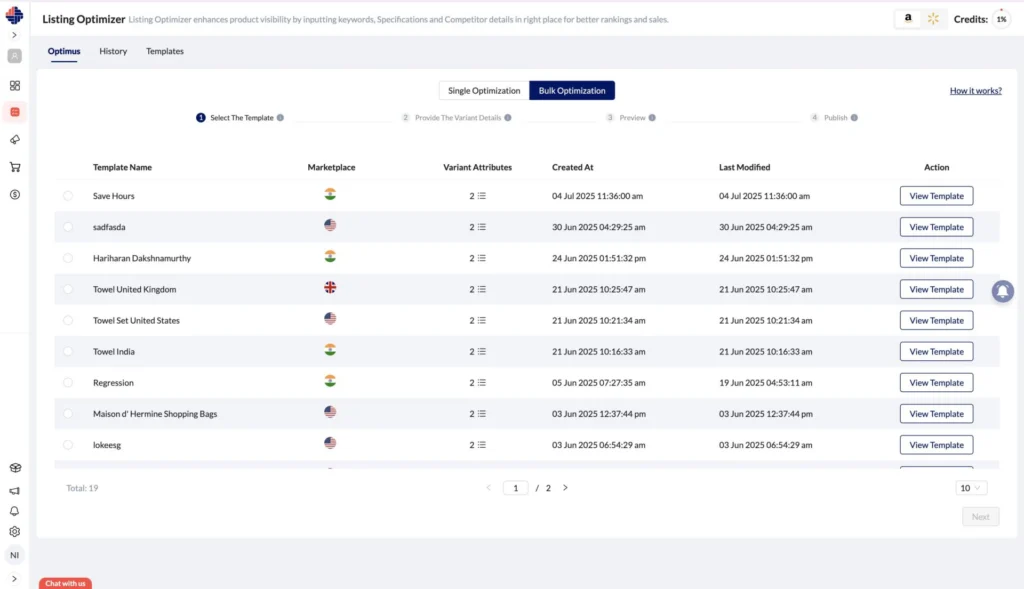Click the Template Name column header
1024x589 pixels.
122,167
